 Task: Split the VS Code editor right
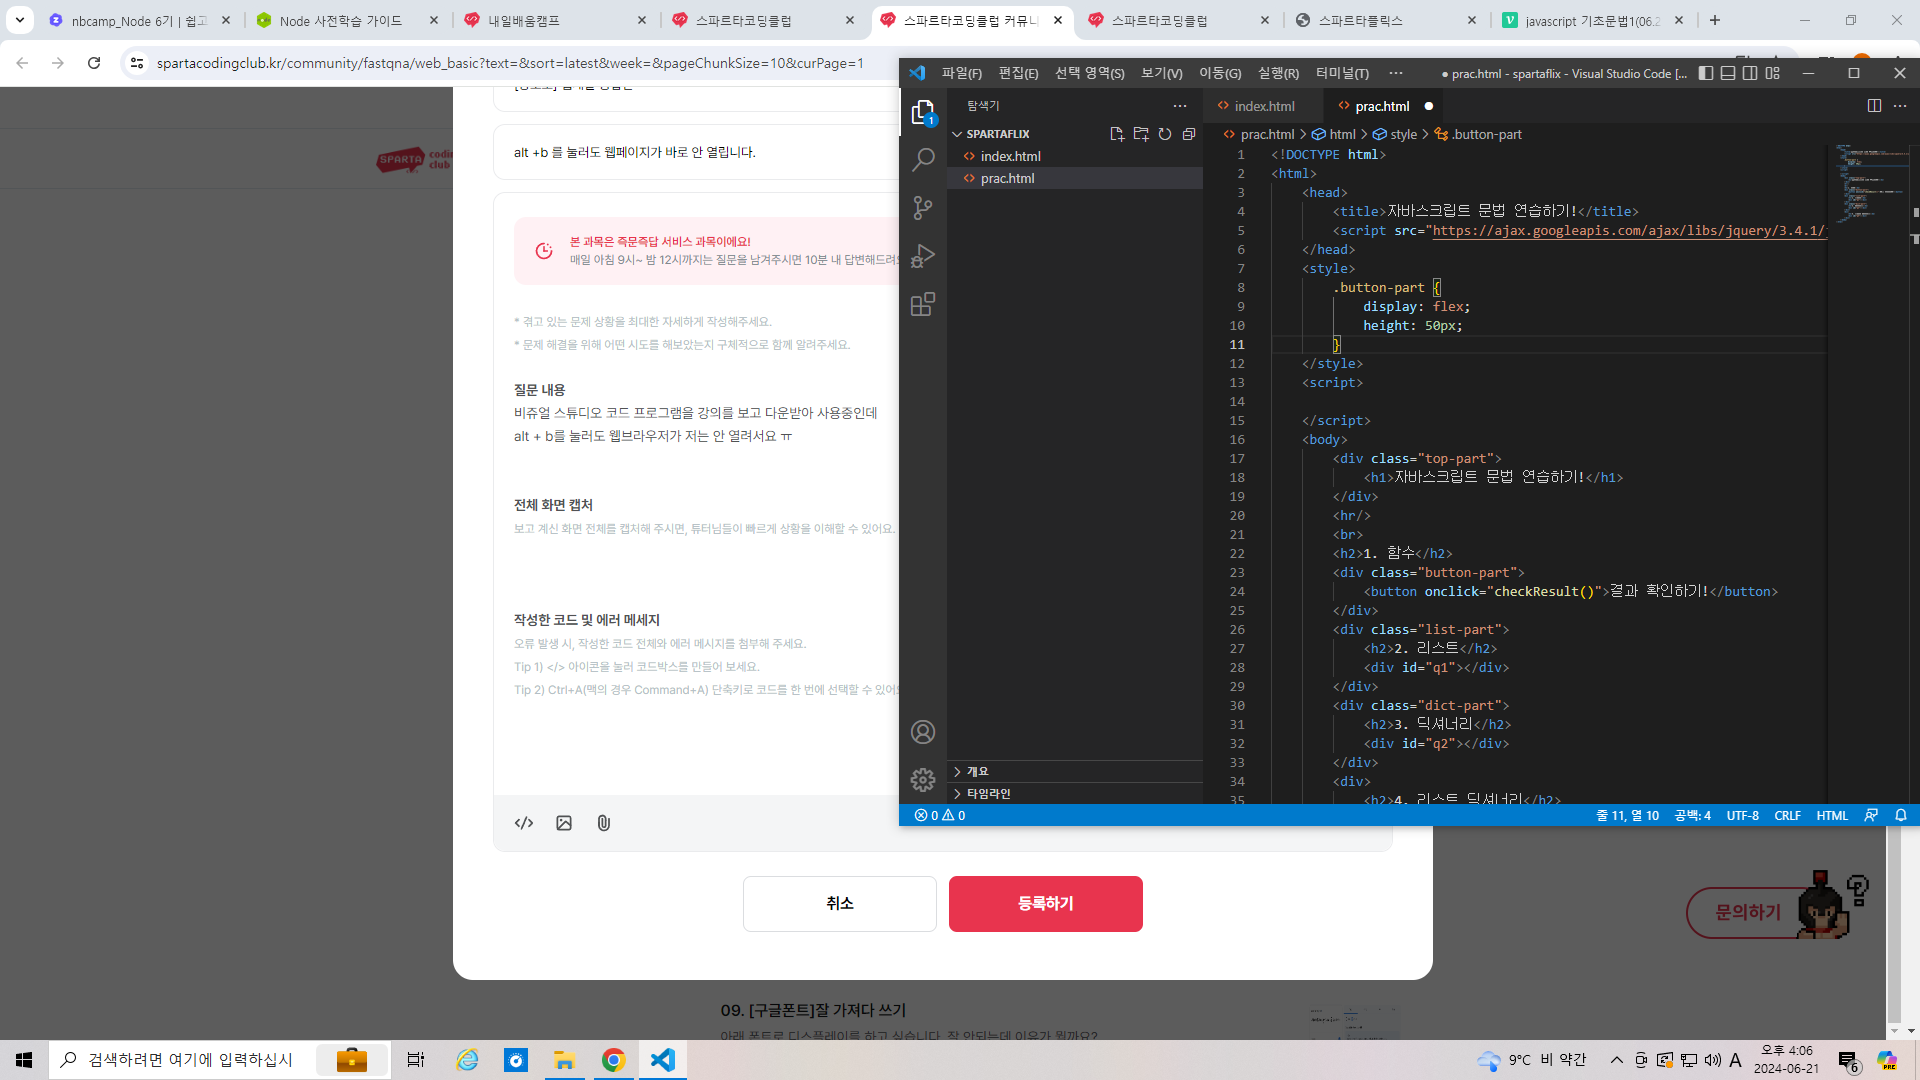click(1874, 106)
